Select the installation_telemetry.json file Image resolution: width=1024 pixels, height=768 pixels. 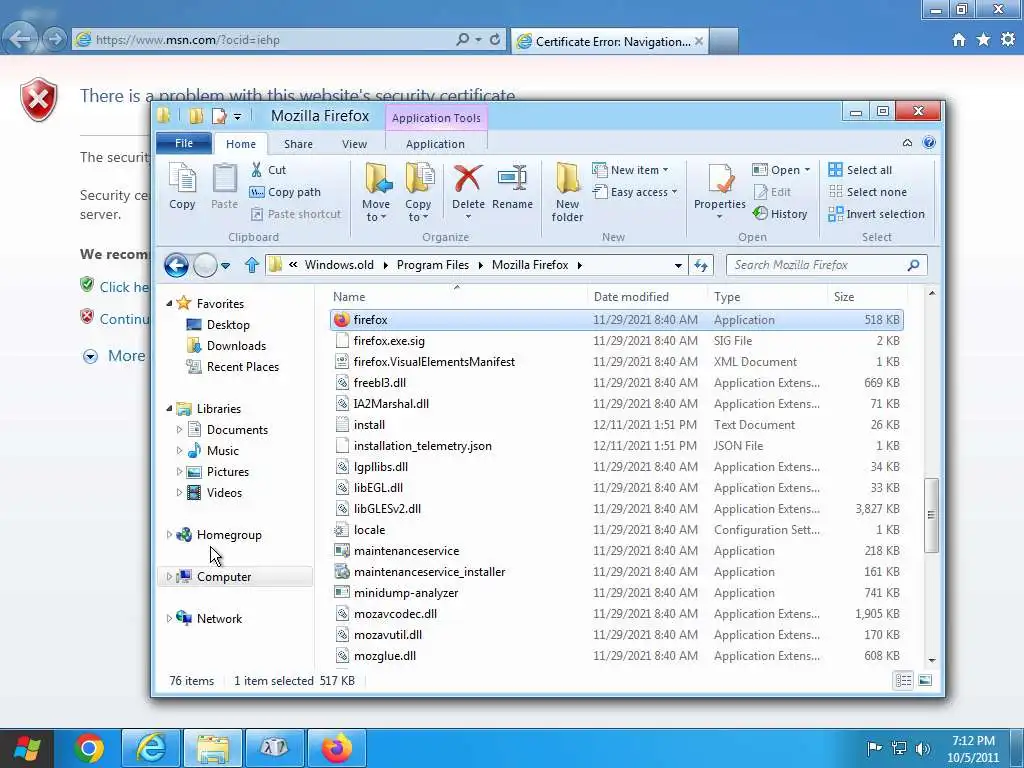617,446
